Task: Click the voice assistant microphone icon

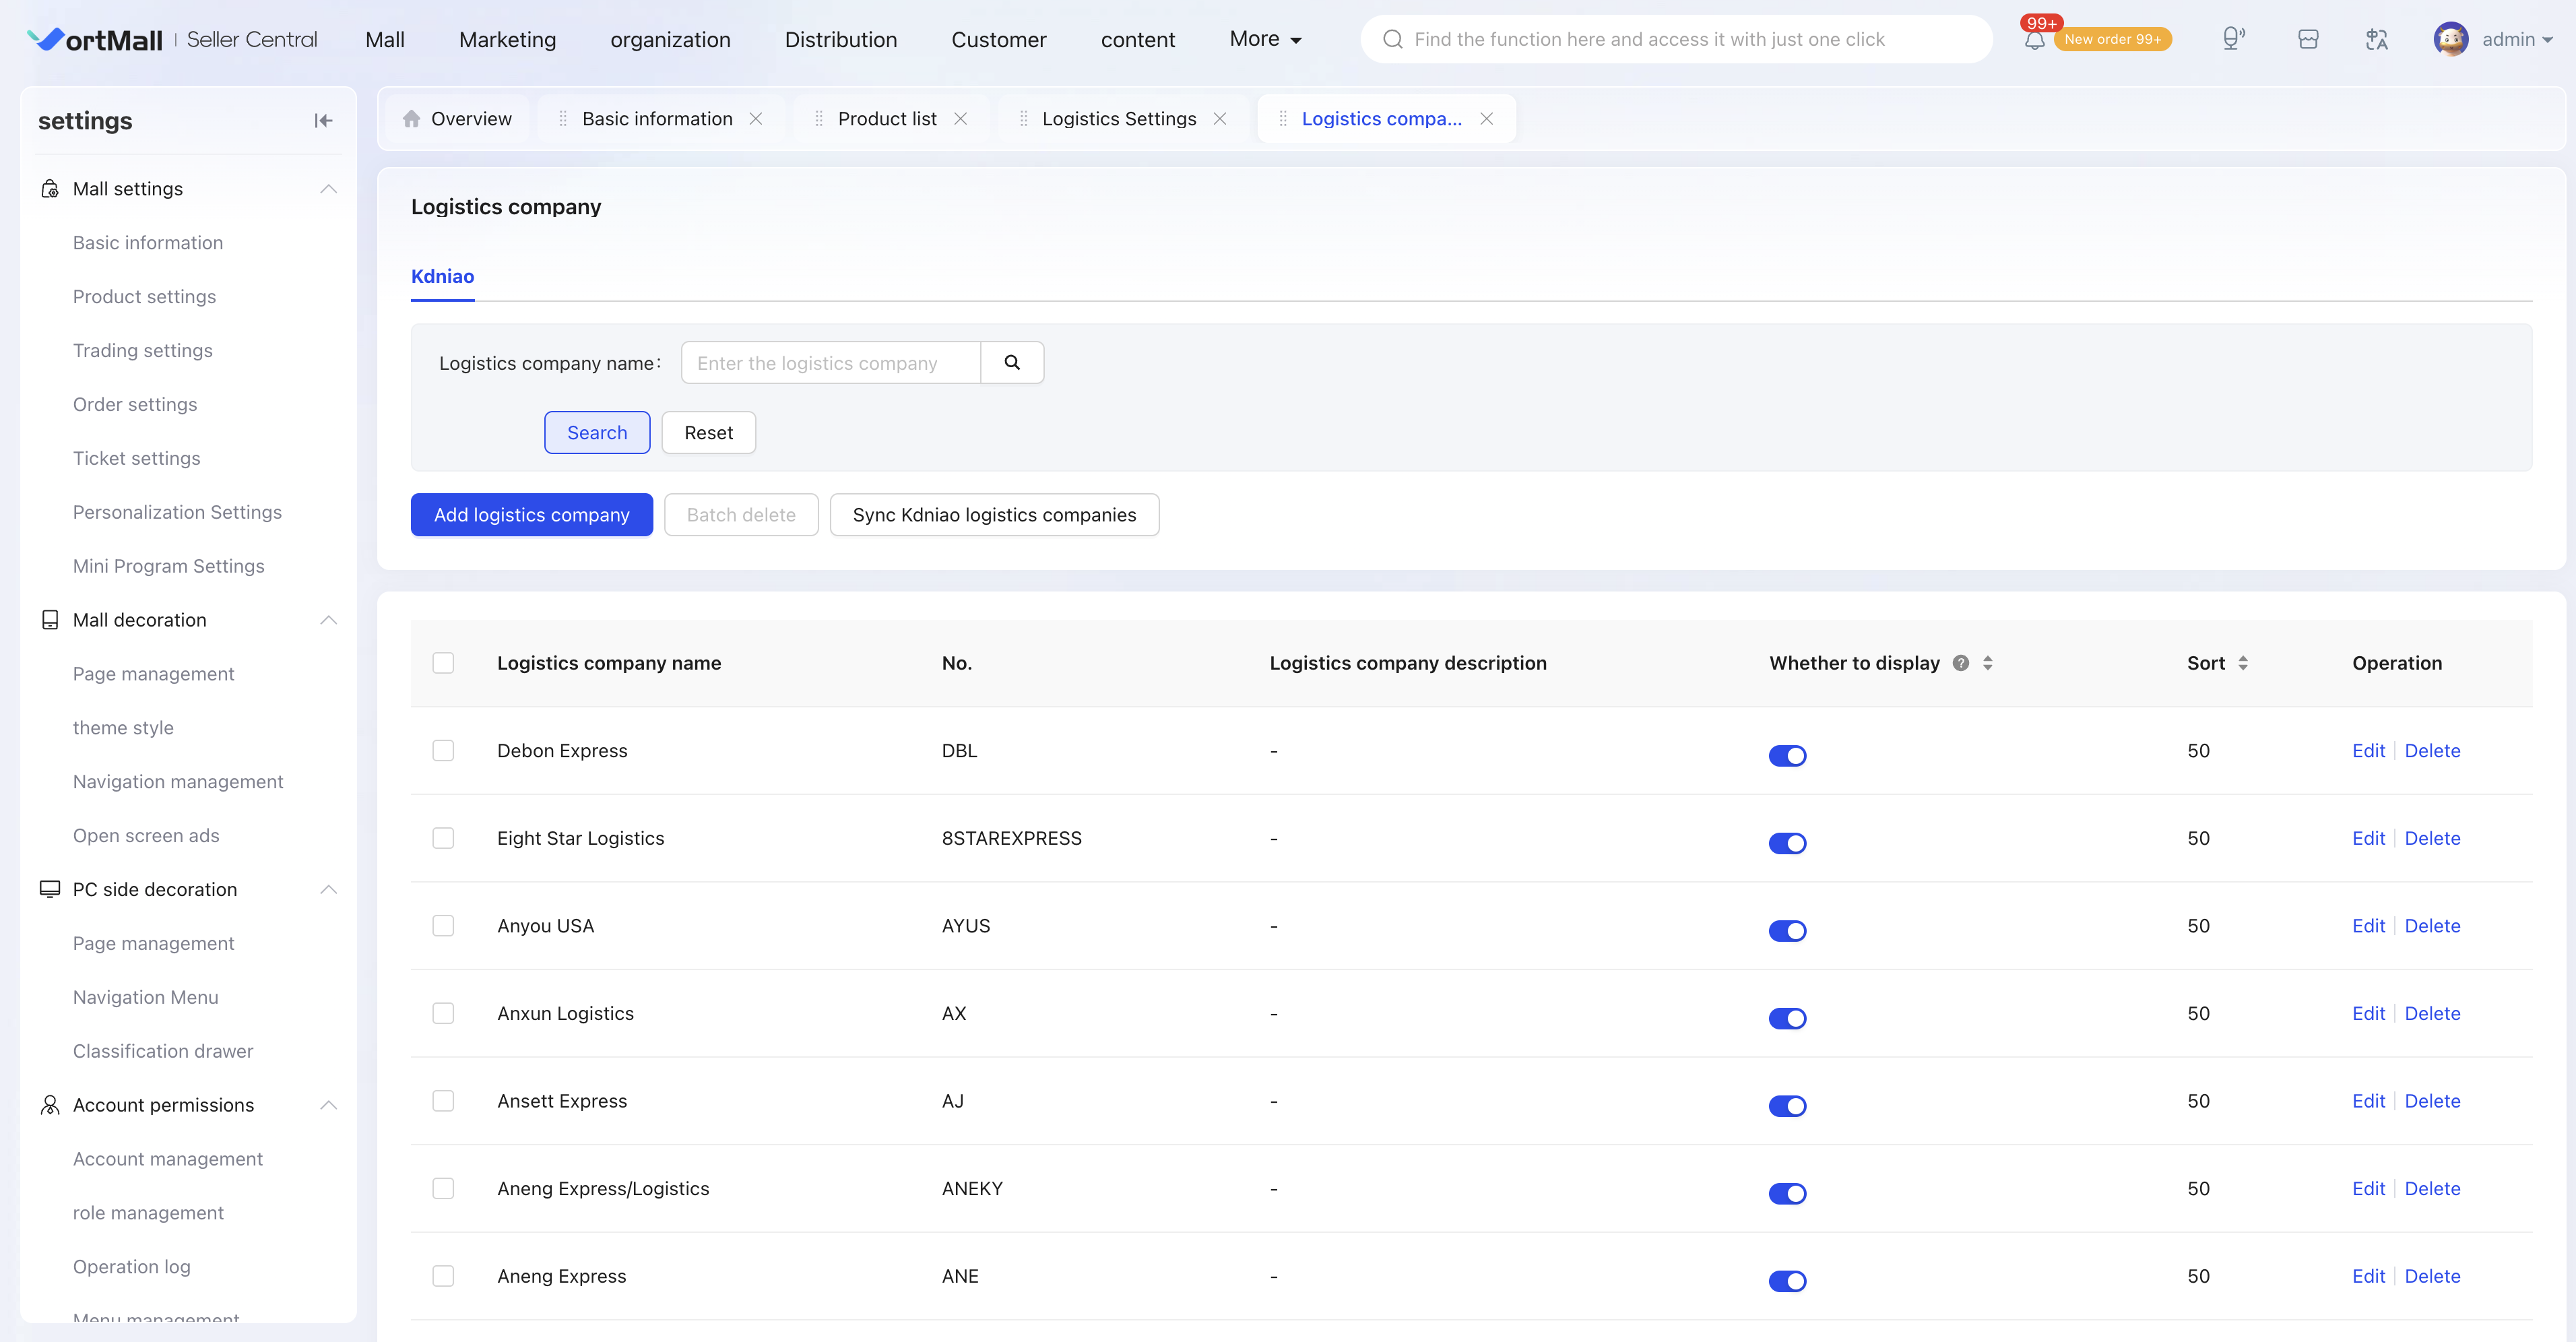Action: [x=2233, y=39]
